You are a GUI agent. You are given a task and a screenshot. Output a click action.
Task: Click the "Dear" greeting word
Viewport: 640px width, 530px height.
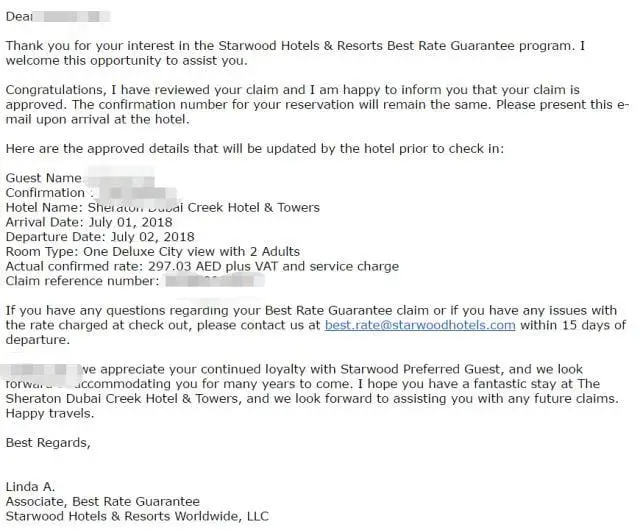[19, 16]
